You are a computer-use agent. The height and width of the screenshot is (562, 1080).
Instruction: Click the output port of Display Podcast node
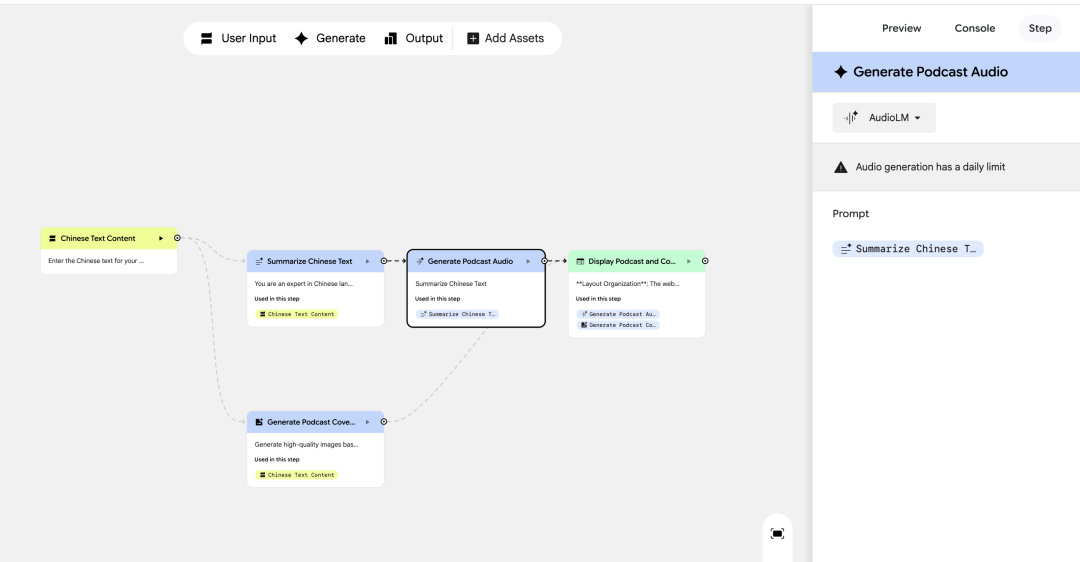tap(705, 261)
